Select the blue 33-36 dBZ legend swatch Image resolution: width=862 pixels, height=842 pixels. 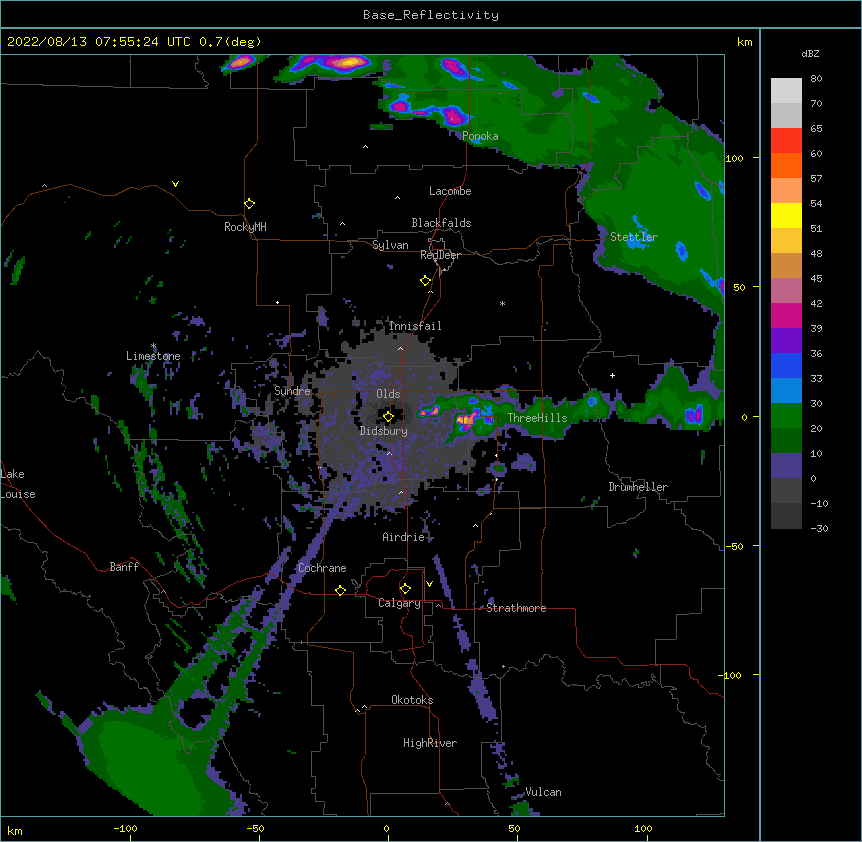786,366
